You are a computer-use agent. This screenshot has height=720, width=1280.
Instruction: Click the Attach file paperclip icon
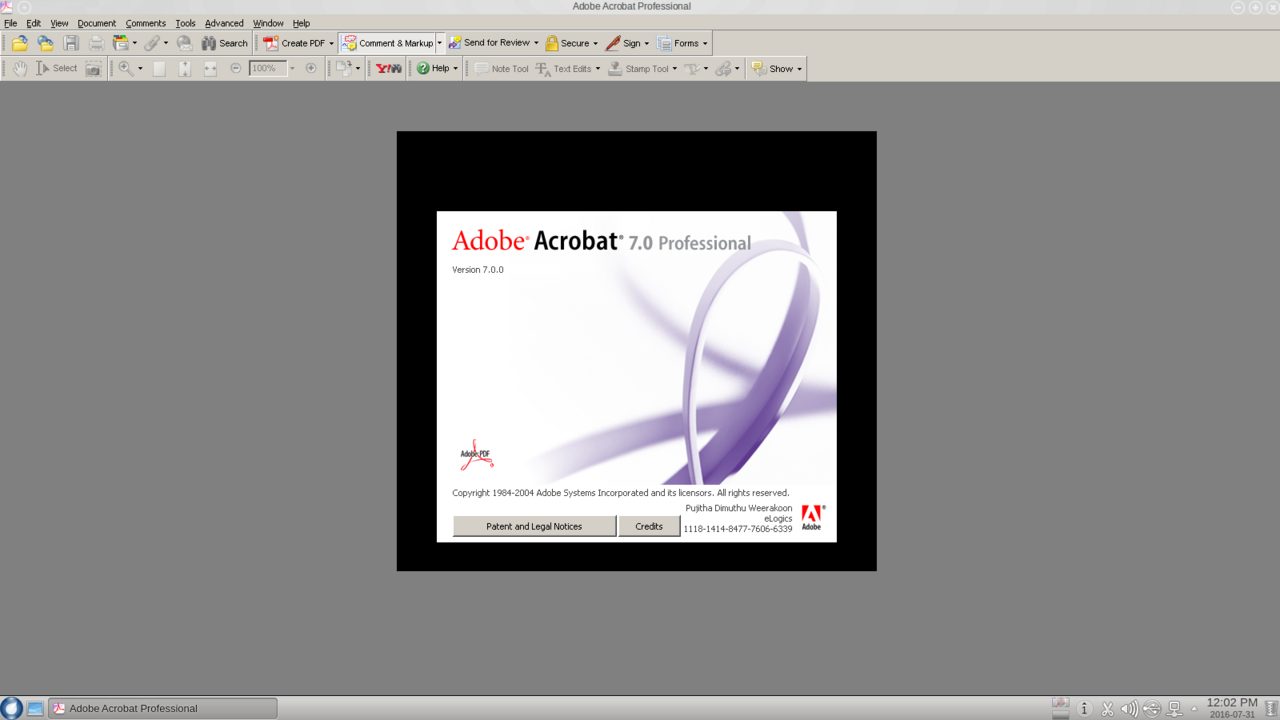point(152,43)
